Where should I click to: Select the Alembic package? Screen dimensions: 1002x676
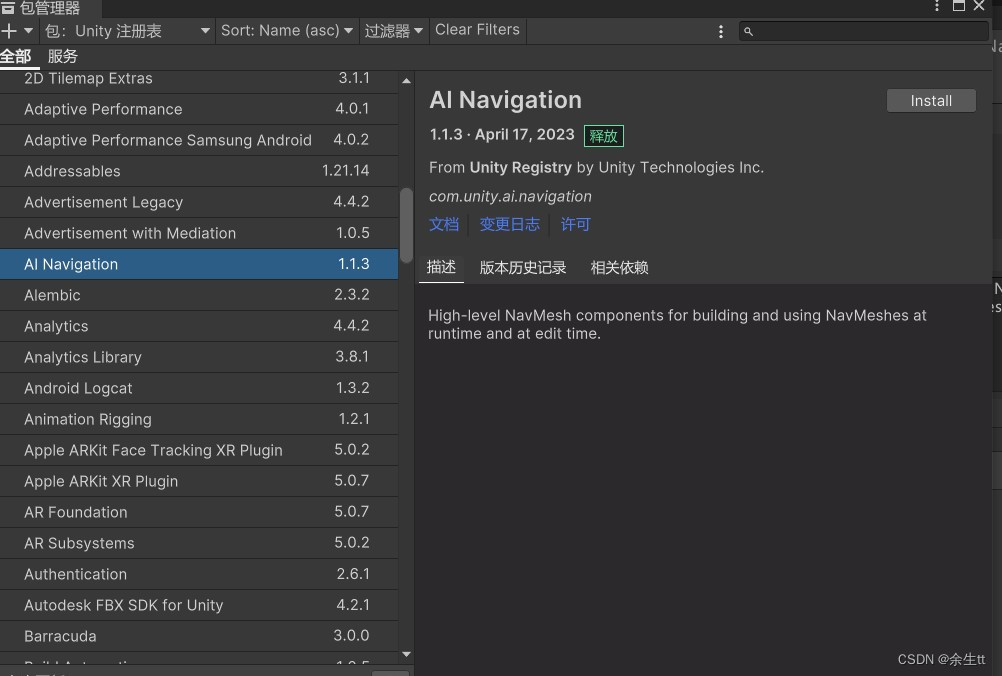tap(199, 295)
